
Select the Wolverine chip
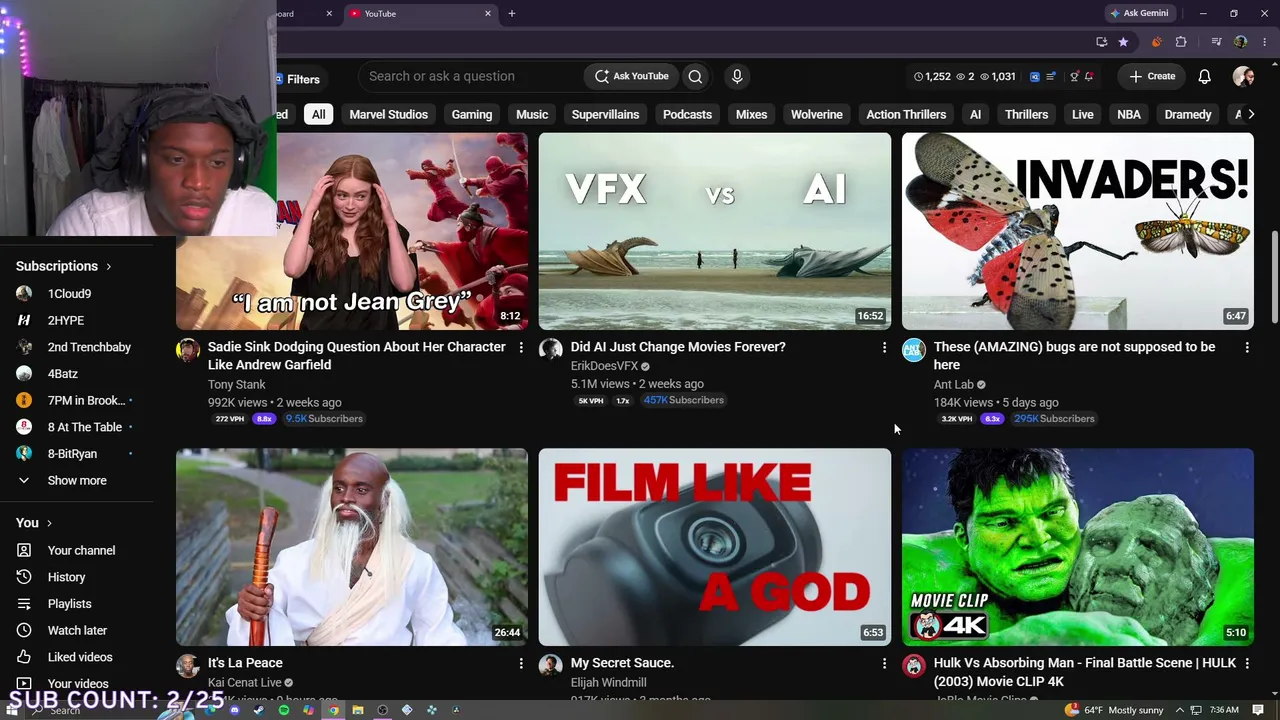click(x=817, y=114)
